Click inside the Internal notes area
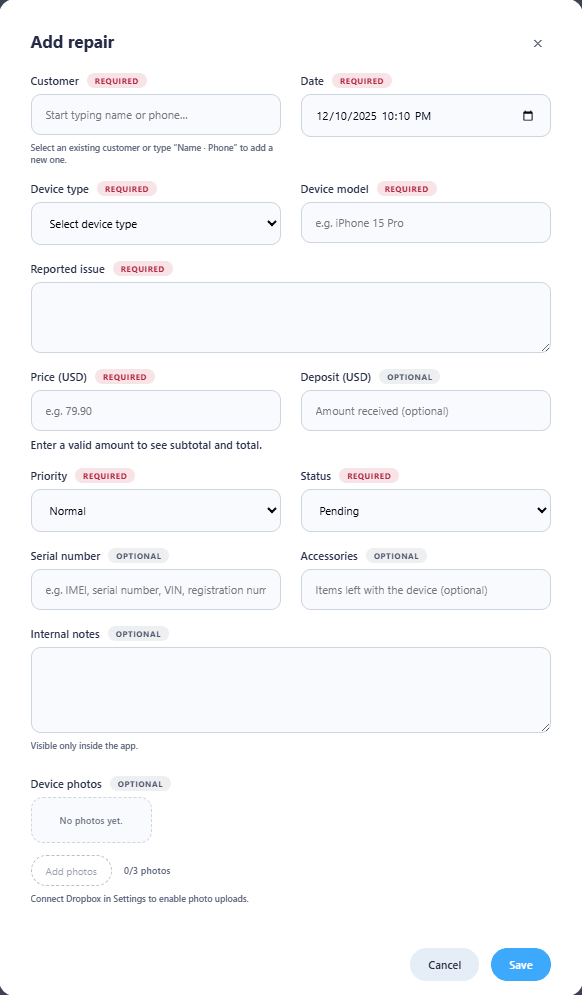Image resolution: width=582 pixels, height=995 pixels. [x=291, y=690]
